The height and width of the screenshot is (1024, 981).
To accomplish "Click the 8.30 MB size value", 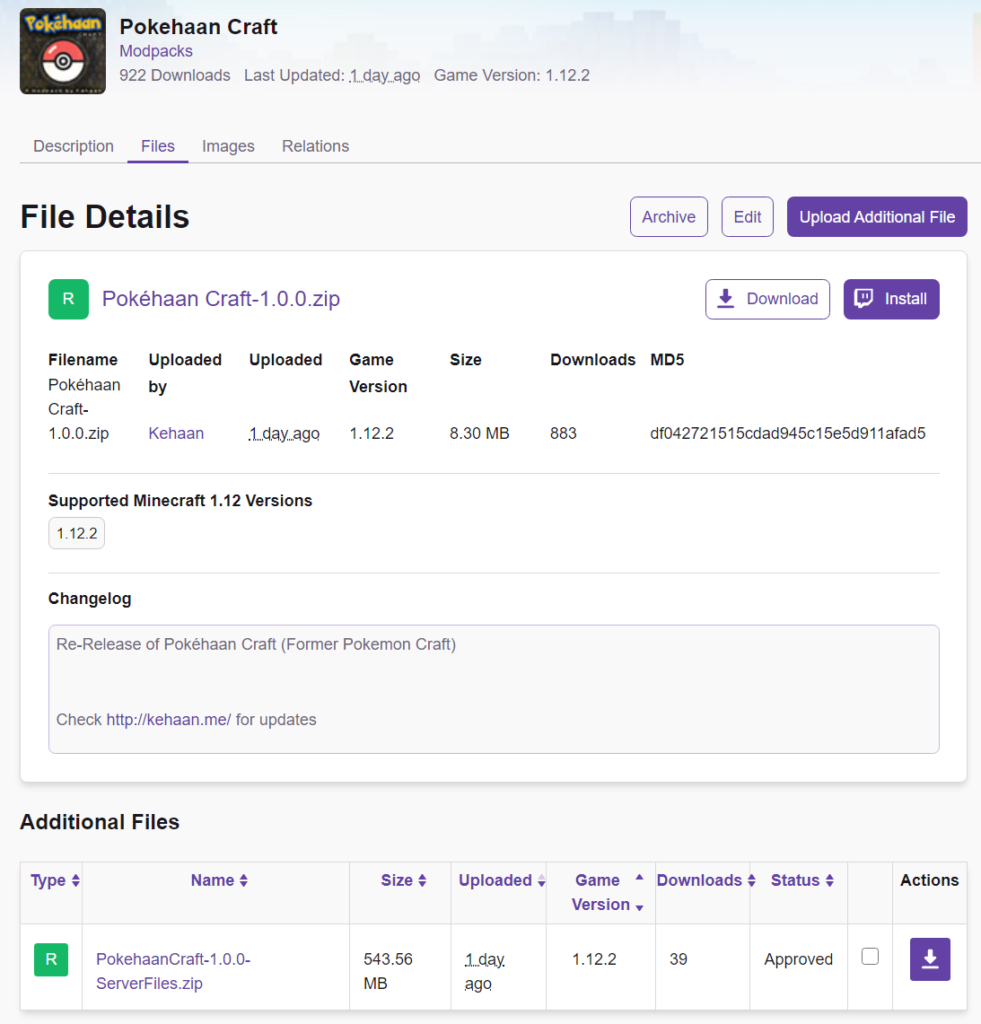I will [479, 434].
